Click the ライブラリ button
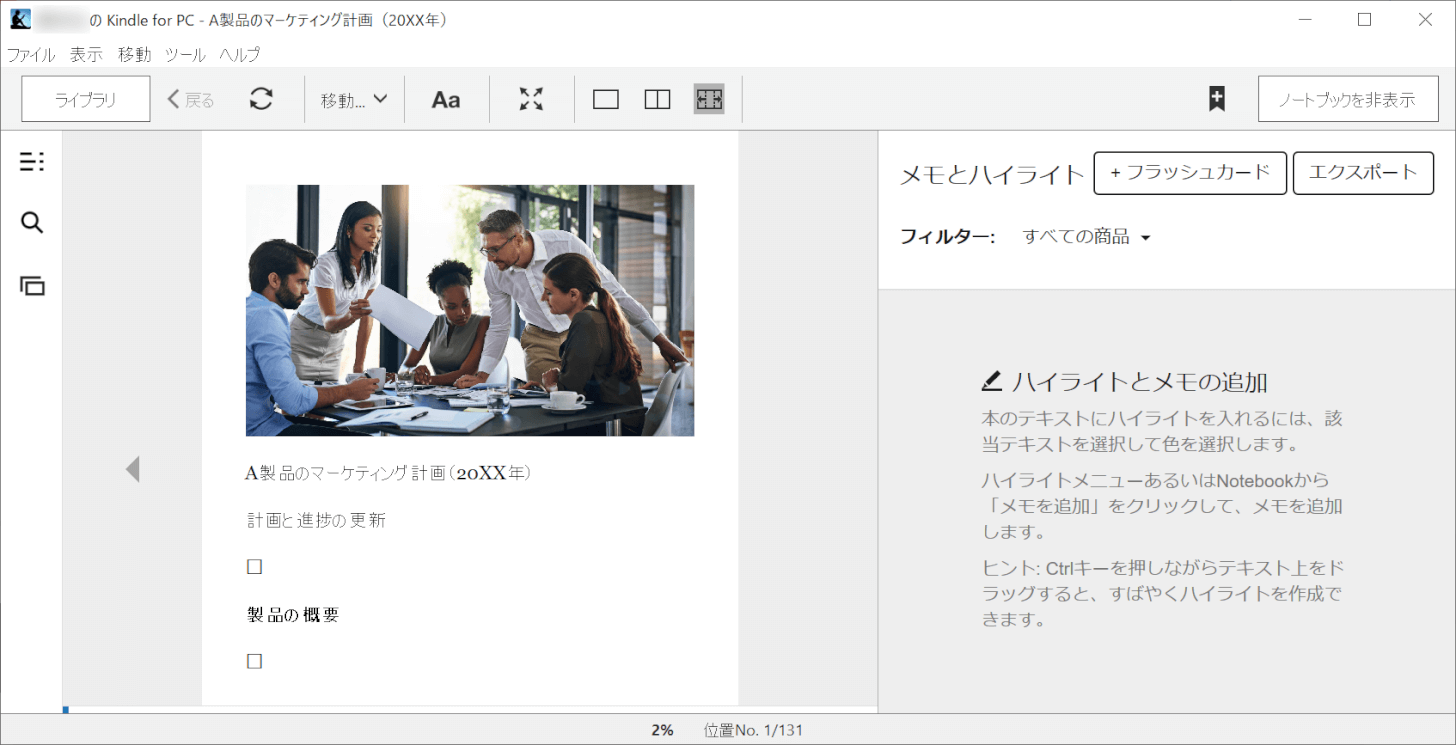Screen dimensions: 1456x745 [86, 99]
